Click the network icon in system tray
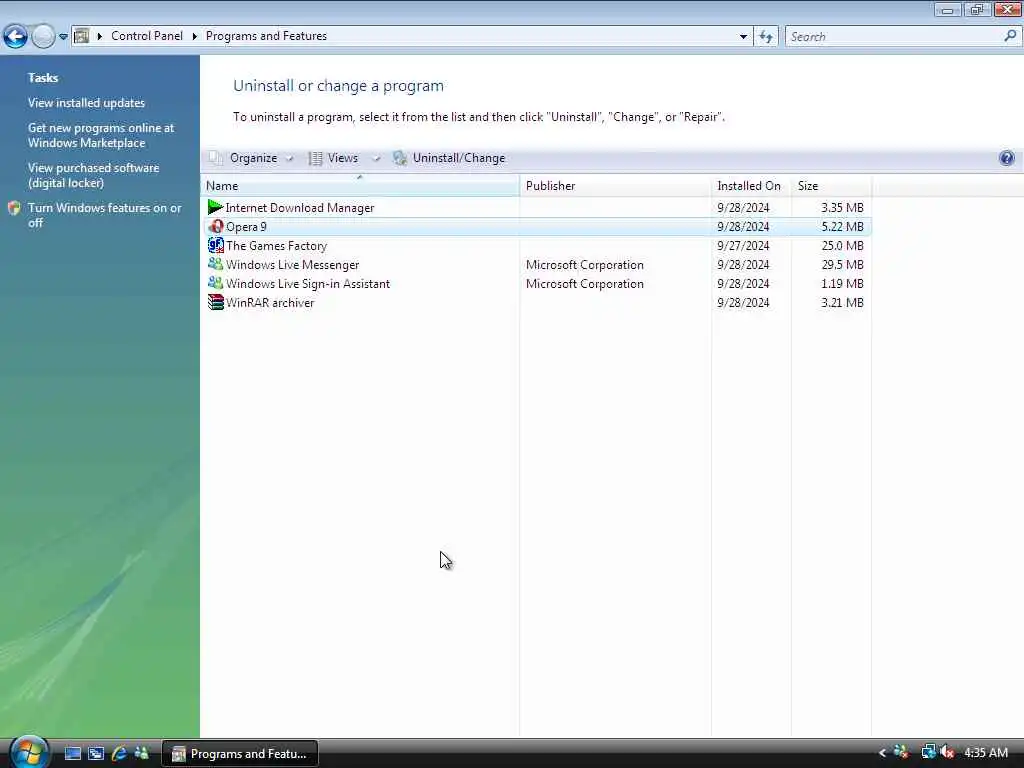The height and width of the screenshot is (768, 1024). [x=928, y=752]
